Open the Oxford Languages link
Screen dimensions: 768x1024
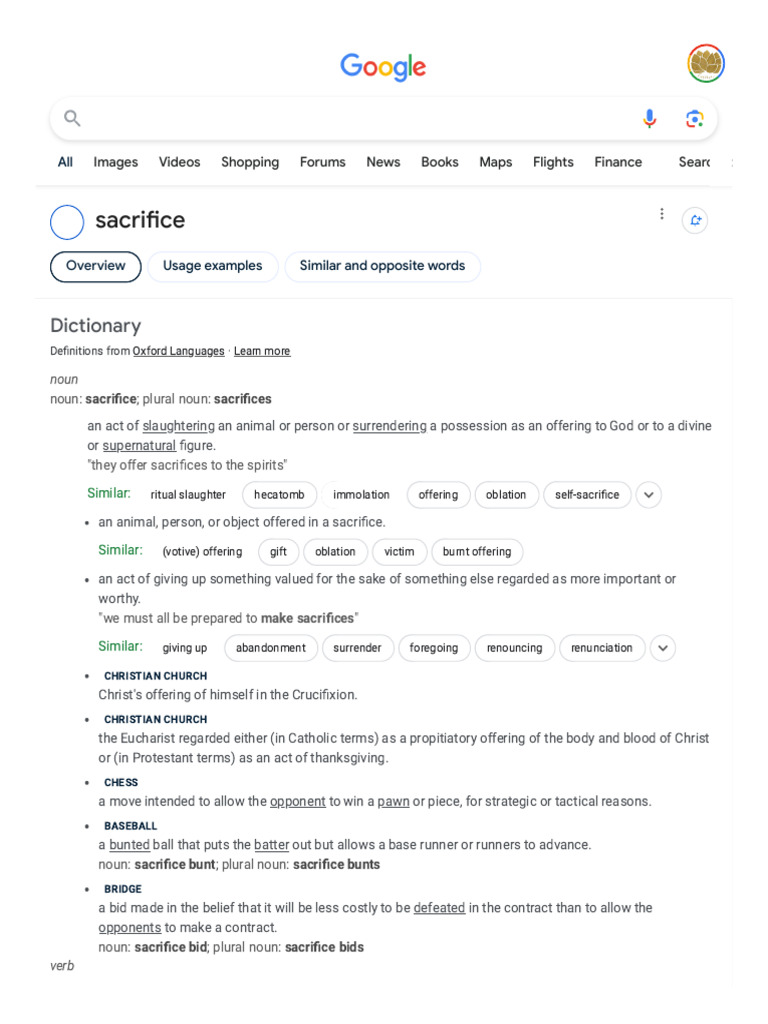179,351
